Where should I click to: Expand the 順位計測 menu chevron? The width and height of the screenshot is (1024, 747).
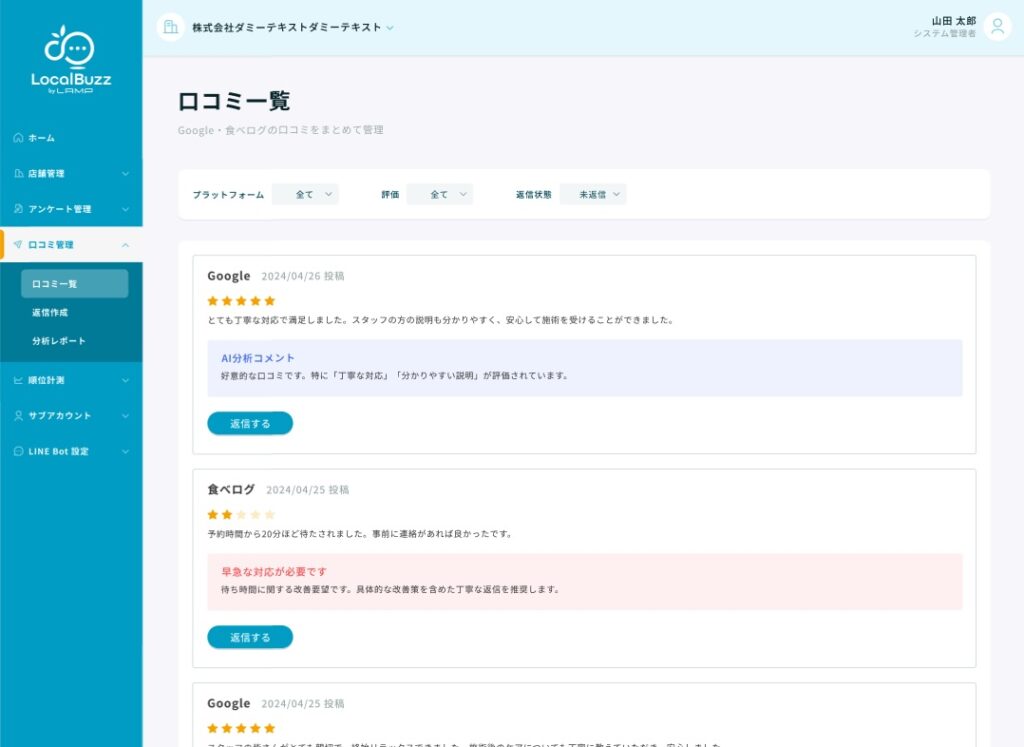pyautogui.click(x=125, y=380)
